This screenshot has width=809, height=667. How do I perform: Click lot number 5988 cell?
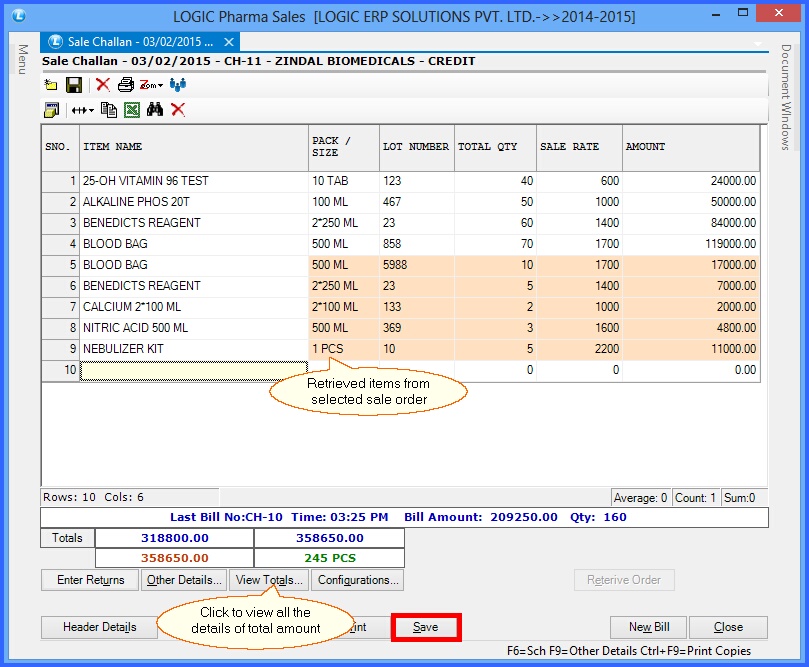point(416,265)
